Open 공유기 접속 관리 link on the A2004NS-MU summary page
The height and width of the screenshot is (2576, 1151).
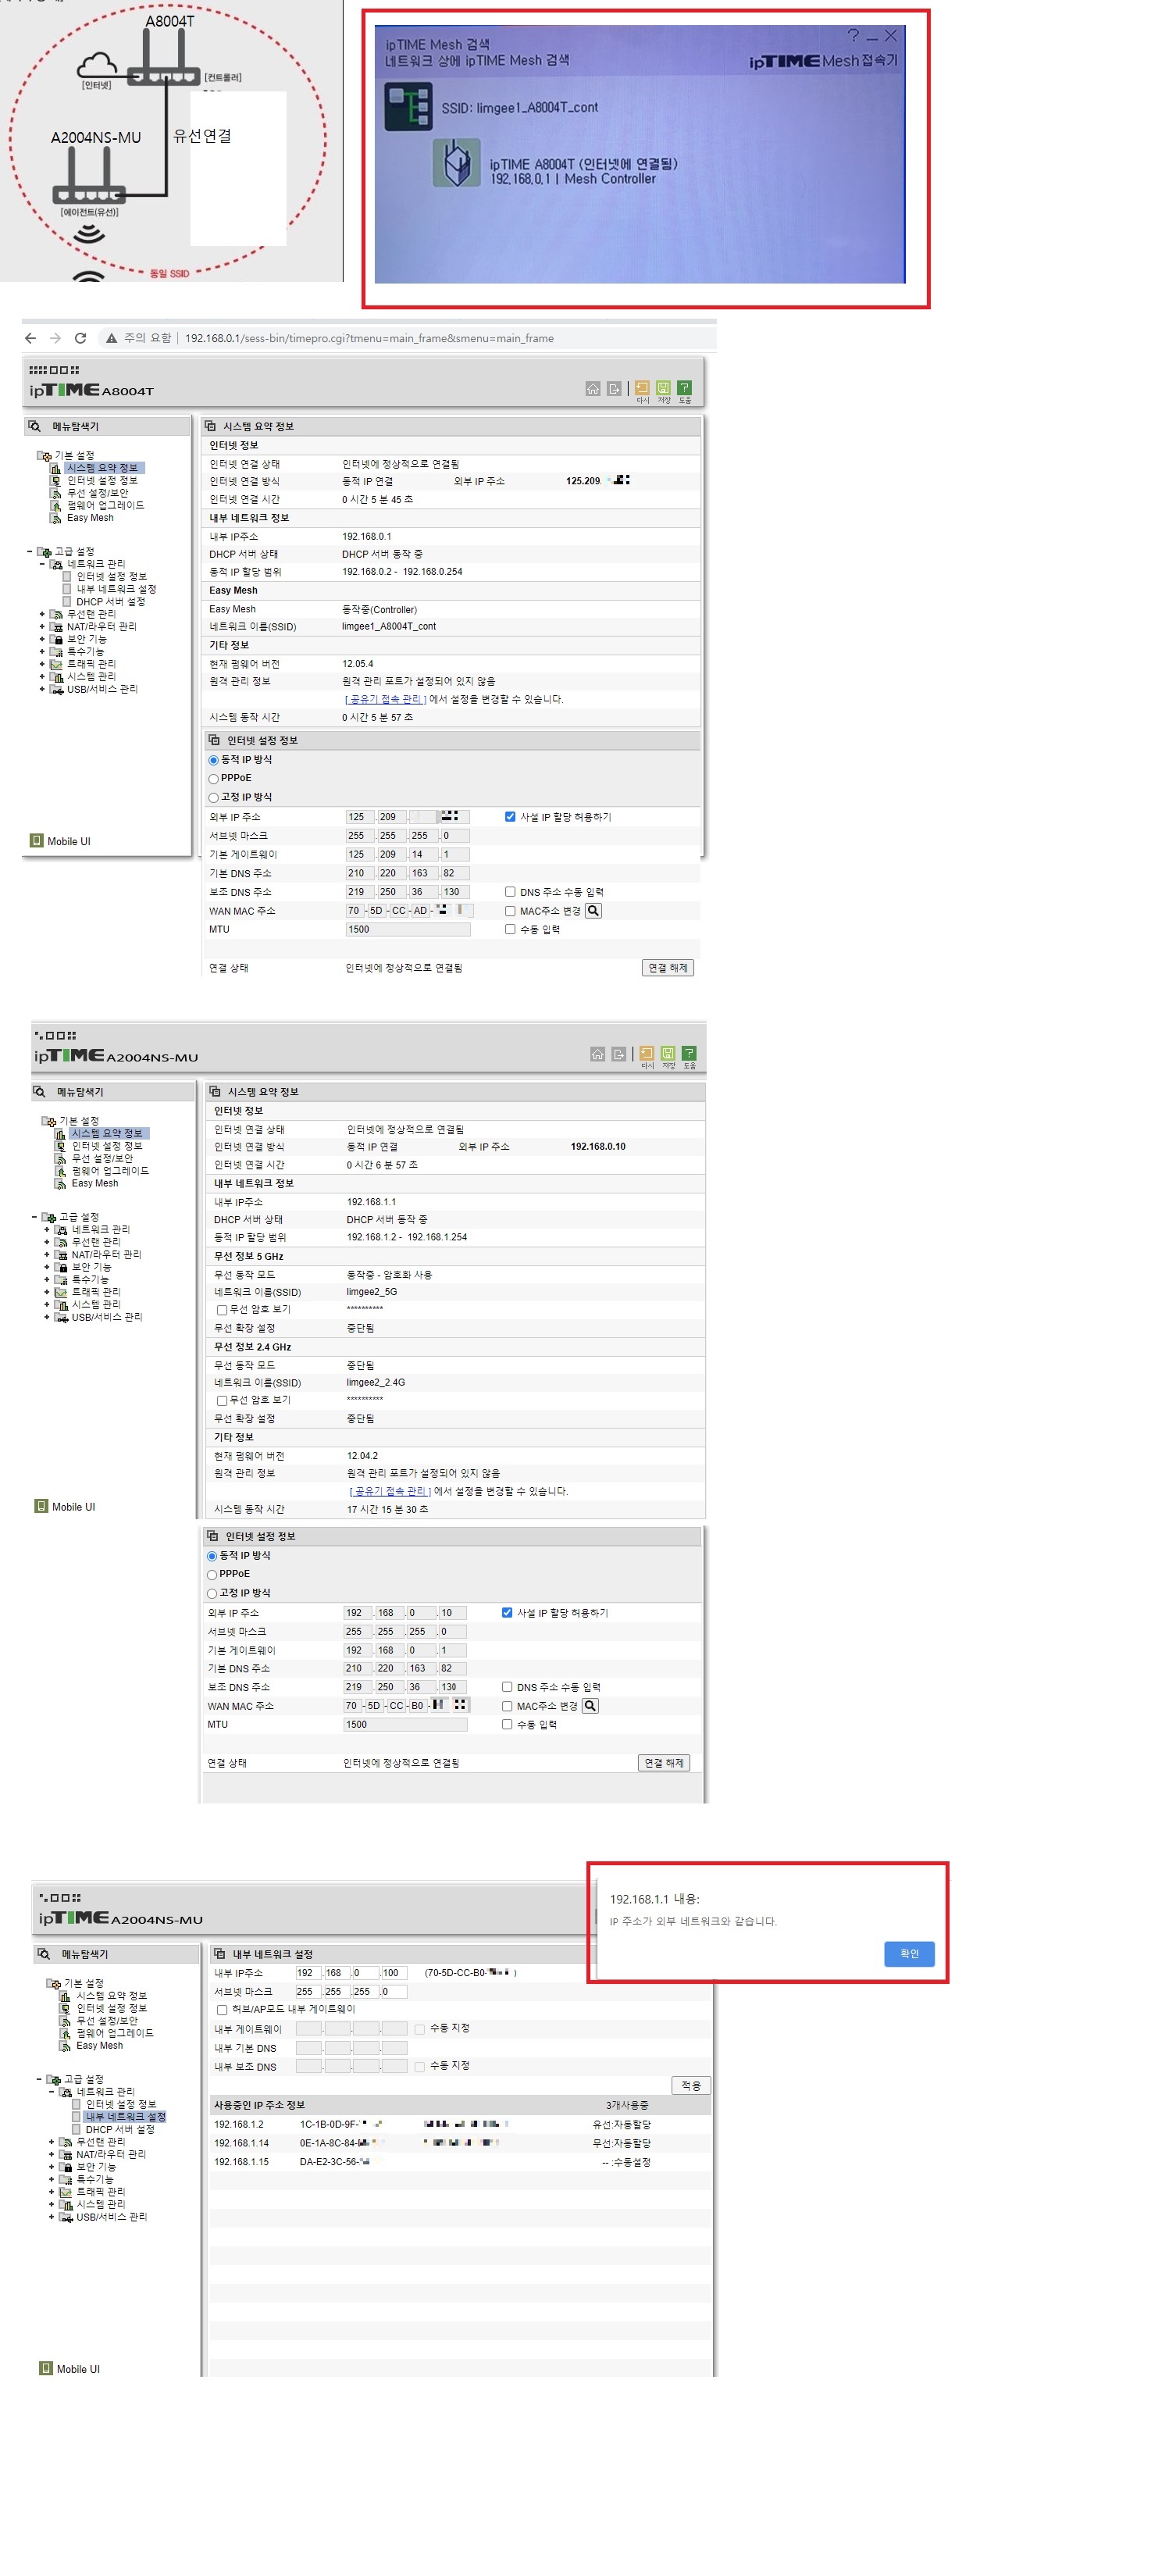click(390, 1491)
